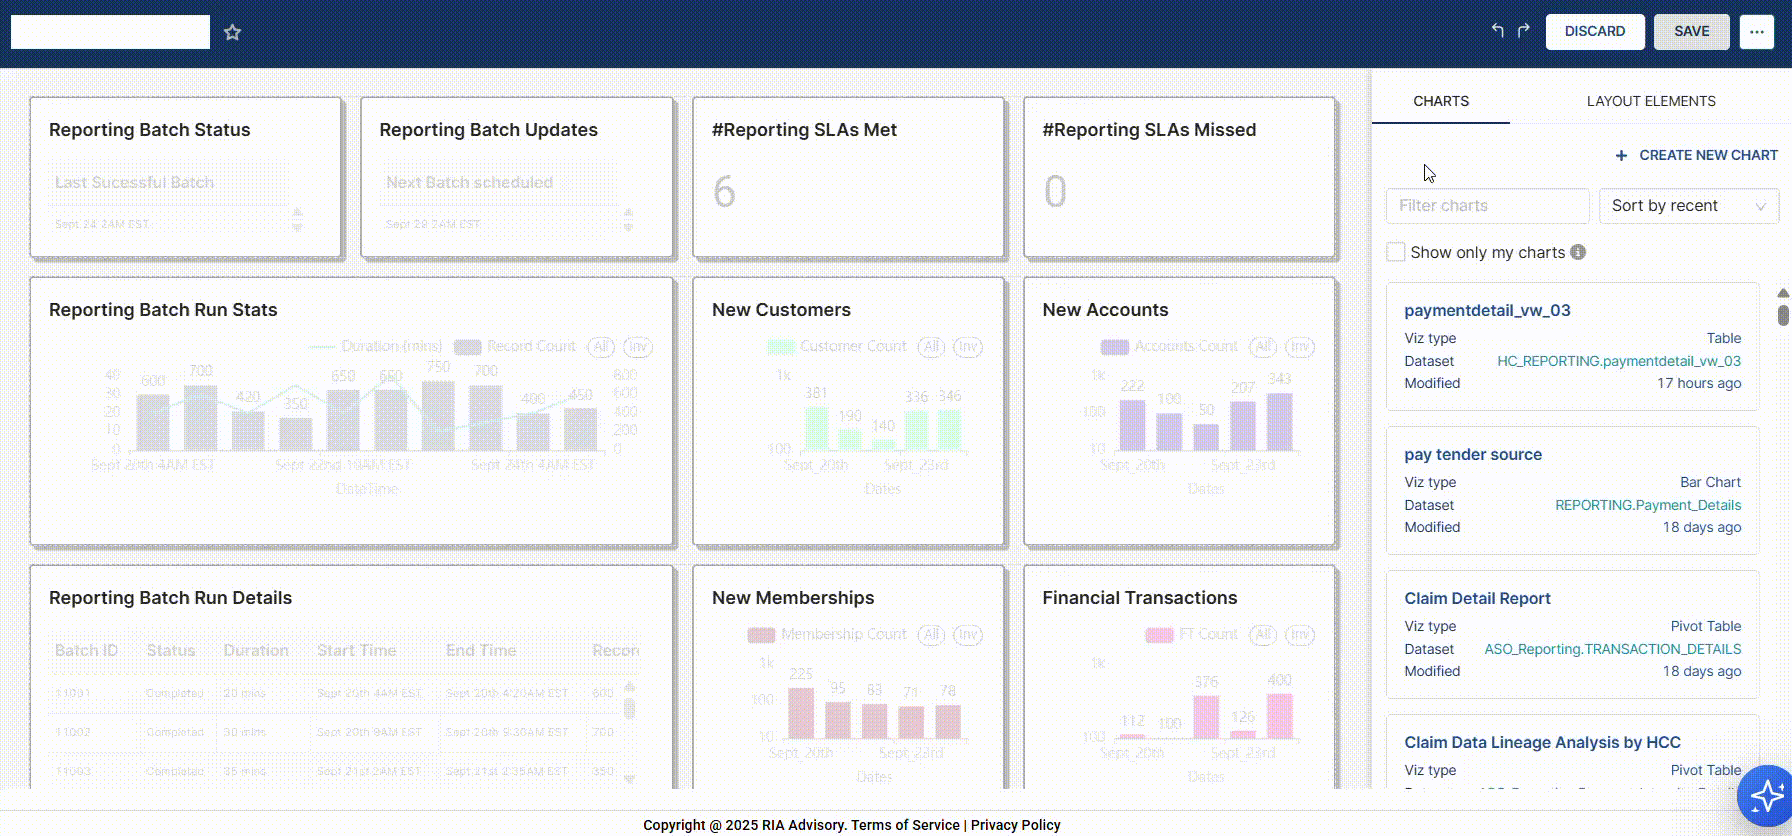Toggle All in Financial Transactions legend
The width and height of the screenshot is (1792, 836).
tap(1263, 635)
